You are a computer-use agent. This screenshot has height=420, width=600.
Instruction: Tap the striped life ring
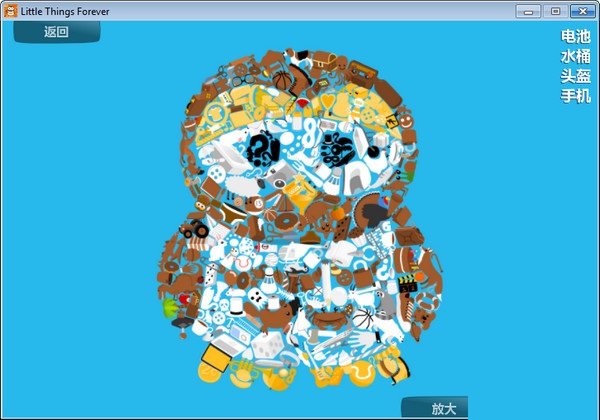click(427, 302)
